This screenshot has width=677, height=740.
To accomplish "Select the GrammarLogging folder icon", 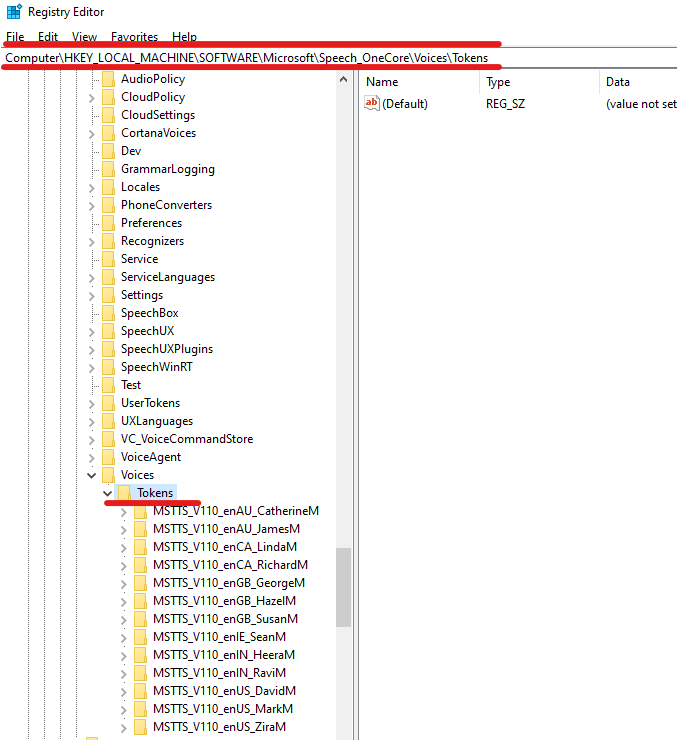I will click(x=109, y=169).
